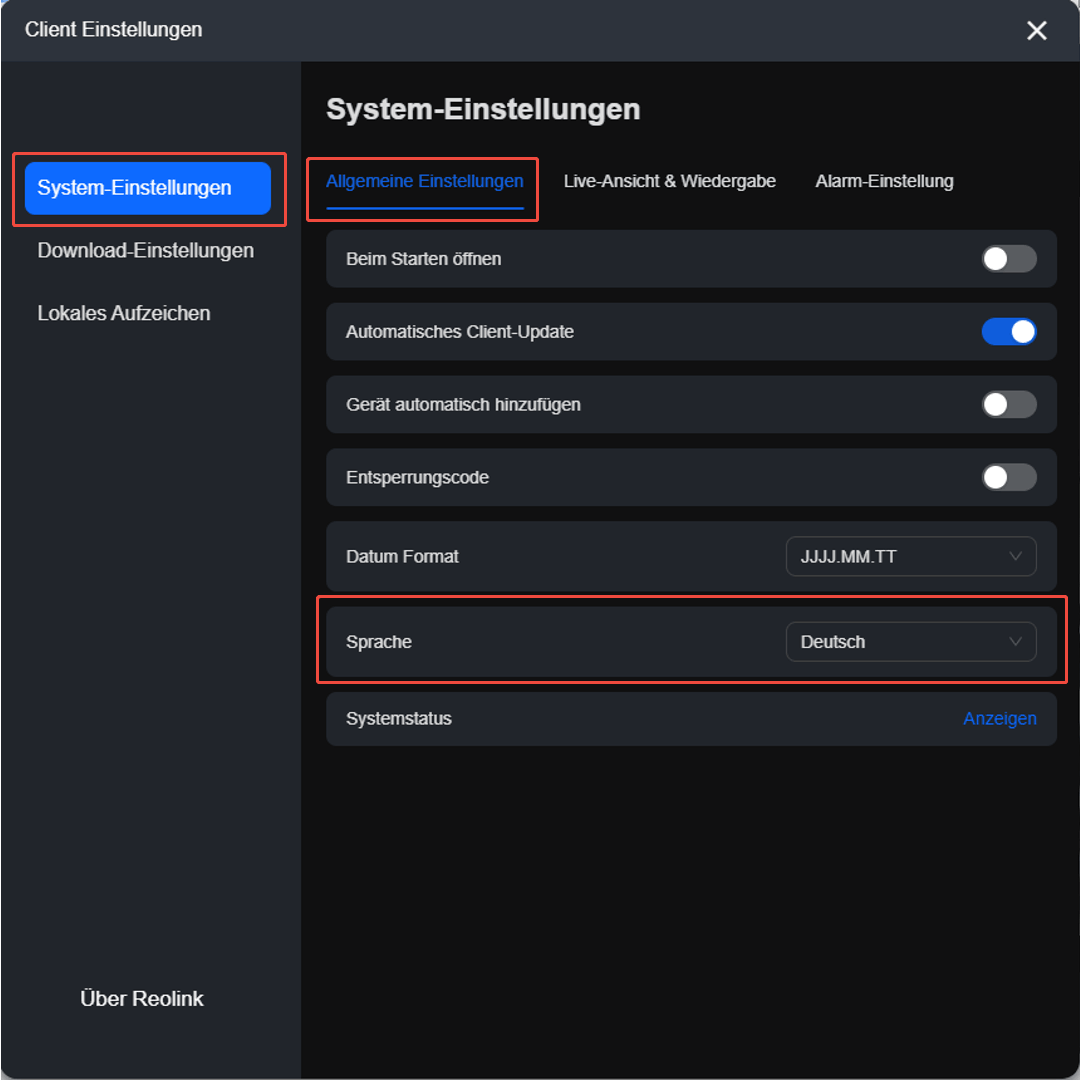The height and width of the screenshot is (1080, 1080).
Task: Switch to Alarm-Einstellung tab
Action: [x=884, y=181]
